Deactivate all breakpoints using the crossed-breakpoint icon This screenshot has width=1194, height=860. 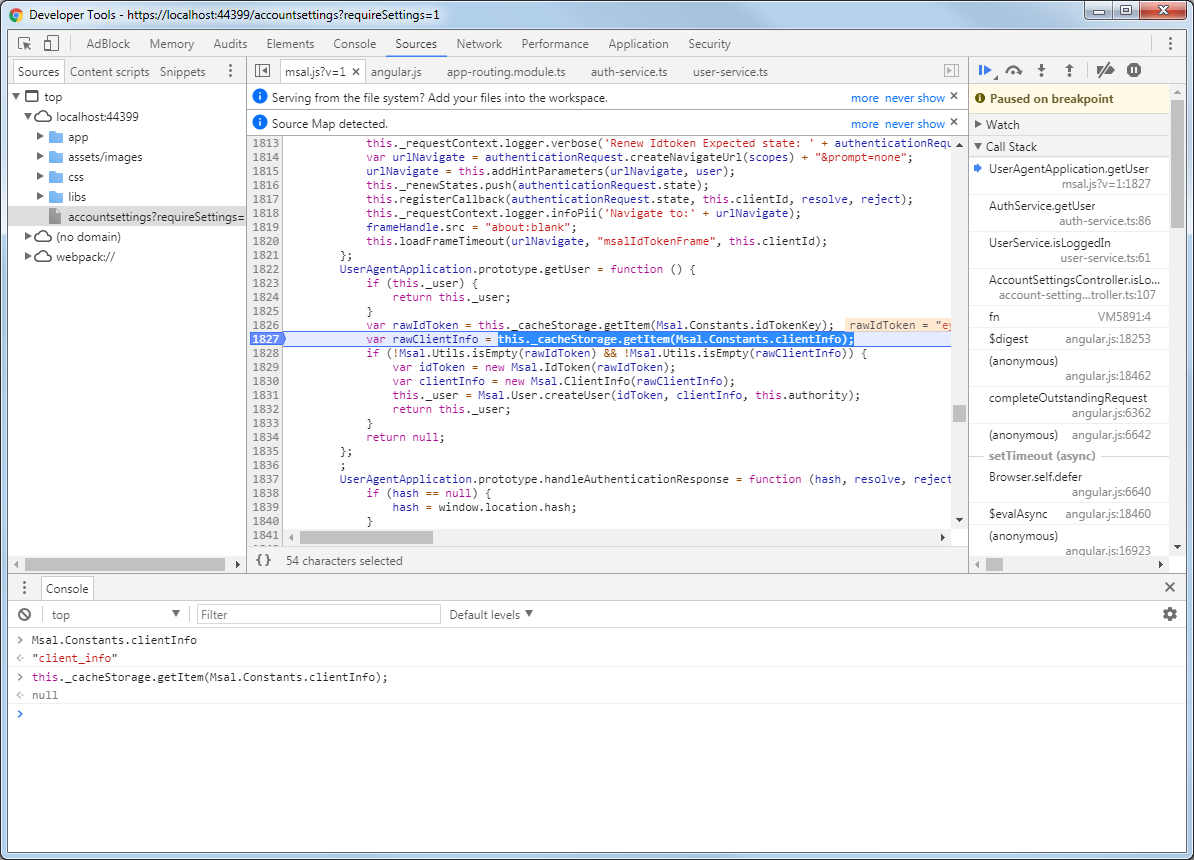(x=1104, y=70)
